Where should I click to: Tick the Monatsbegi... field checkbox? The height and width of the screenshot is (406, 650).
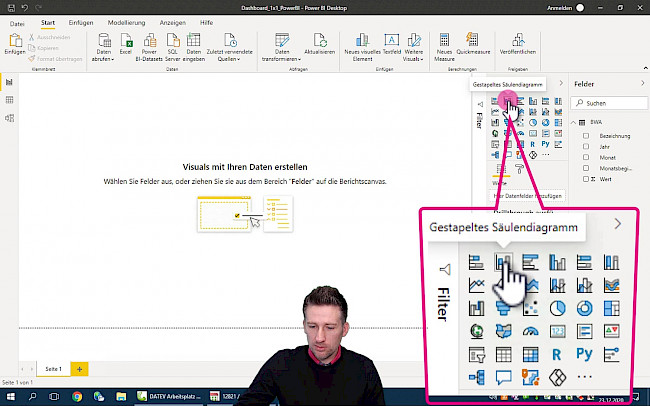click(586, 168)
